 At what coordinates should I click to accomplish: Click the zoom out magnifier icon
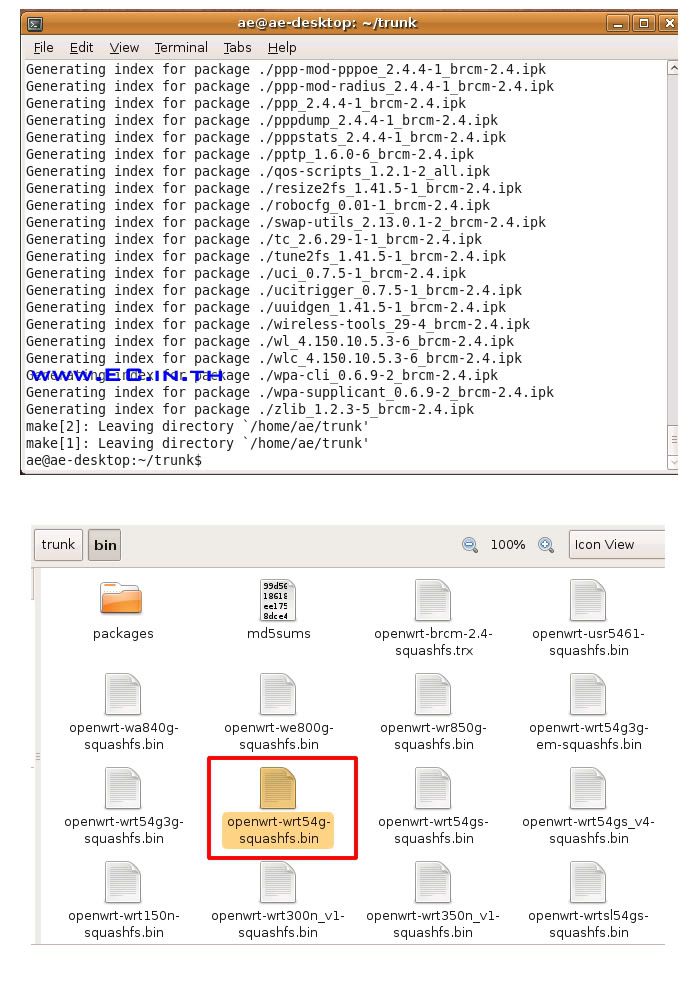pyautogui.click(x=470, y=545)
